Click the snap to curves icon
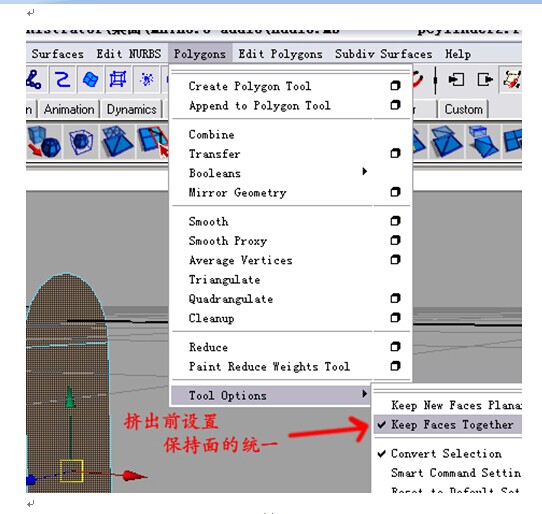The height and width of the screenshot is (514, 542). tap(63, 80)
